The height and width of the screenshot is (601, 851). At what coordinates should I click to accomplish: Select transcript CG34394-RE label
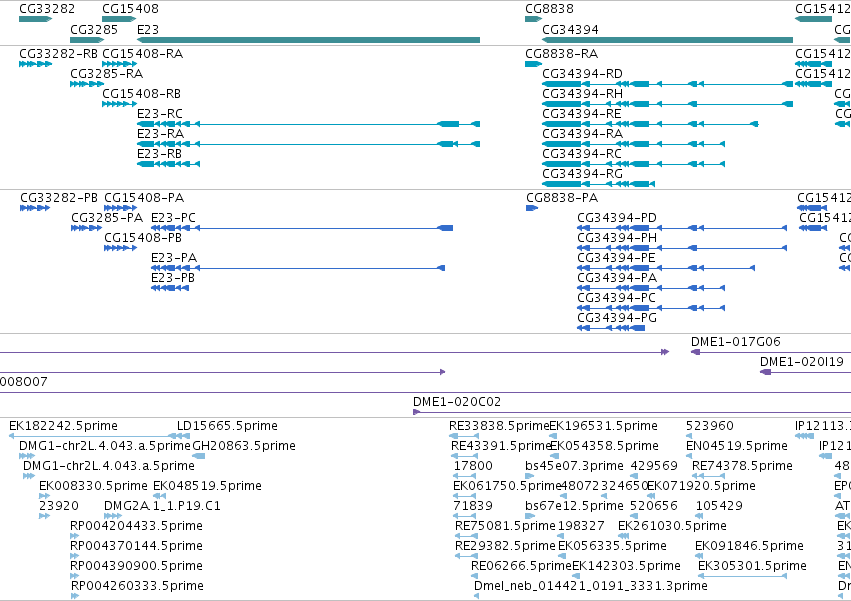(x=582, y=114)
